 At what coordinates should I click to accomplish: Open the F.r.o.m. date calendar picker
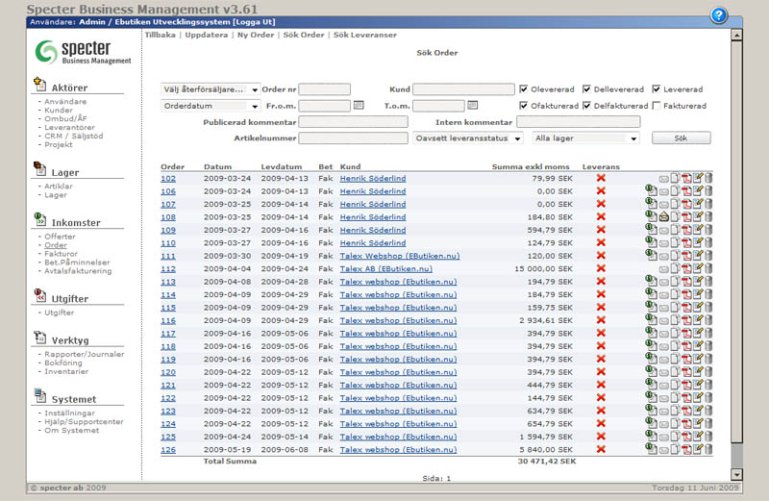pyautogui.click(x=359, y=105)
